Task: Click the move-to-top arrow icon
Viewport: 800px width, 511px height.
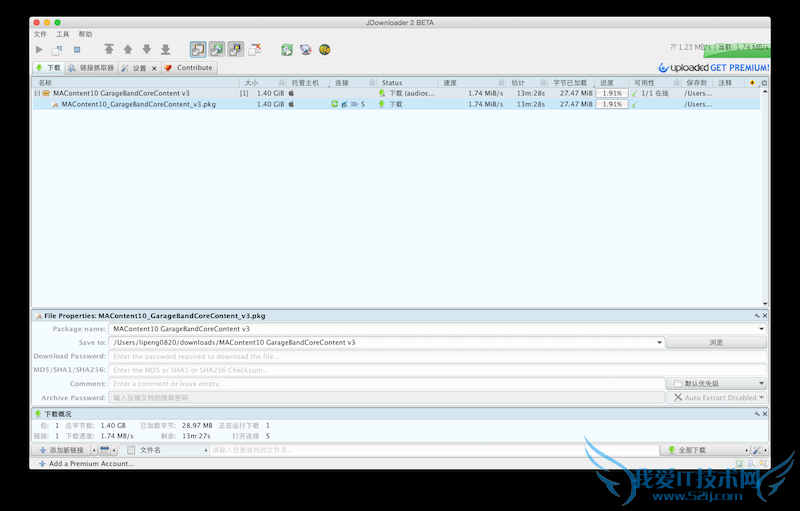Action: point(109,49)
